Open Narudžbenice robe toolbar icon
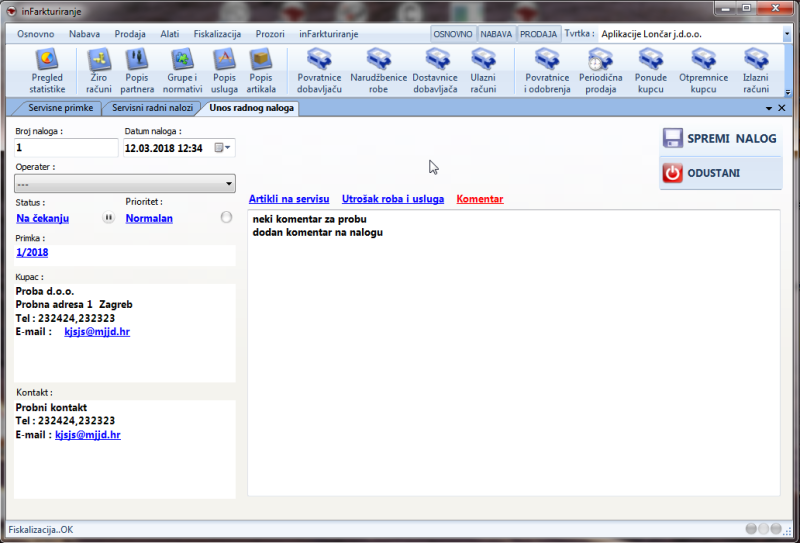This screenshot has width=800, height=543. (x=379, y=70)
